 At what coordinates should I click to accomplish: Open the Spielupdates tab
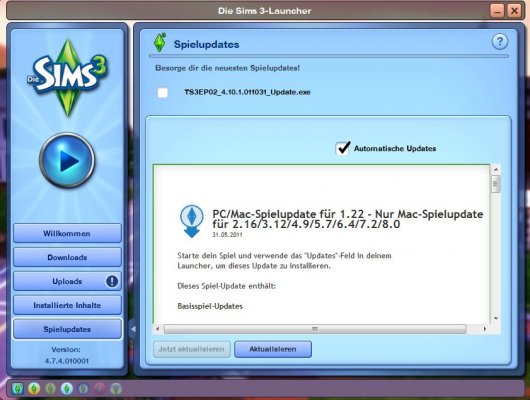[x=67, y=329]
